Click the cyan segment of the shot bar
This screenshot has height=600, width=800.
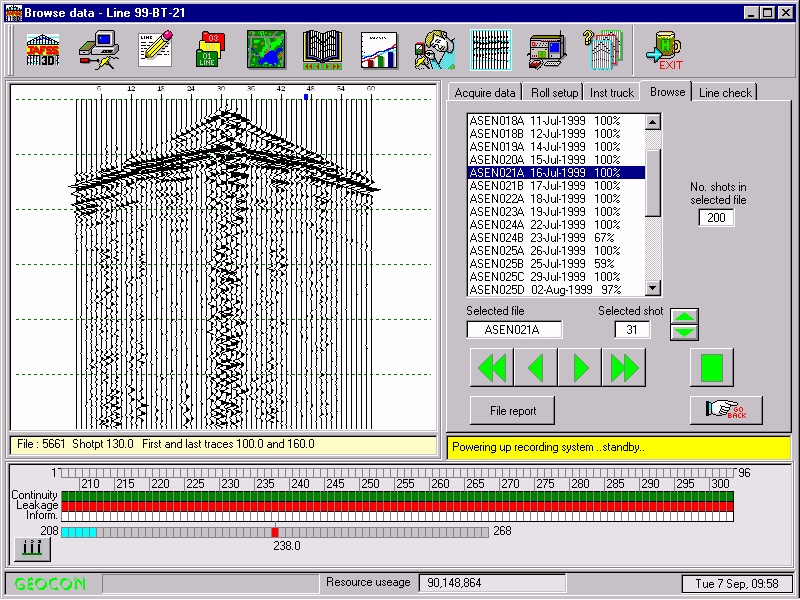point(79,533)
